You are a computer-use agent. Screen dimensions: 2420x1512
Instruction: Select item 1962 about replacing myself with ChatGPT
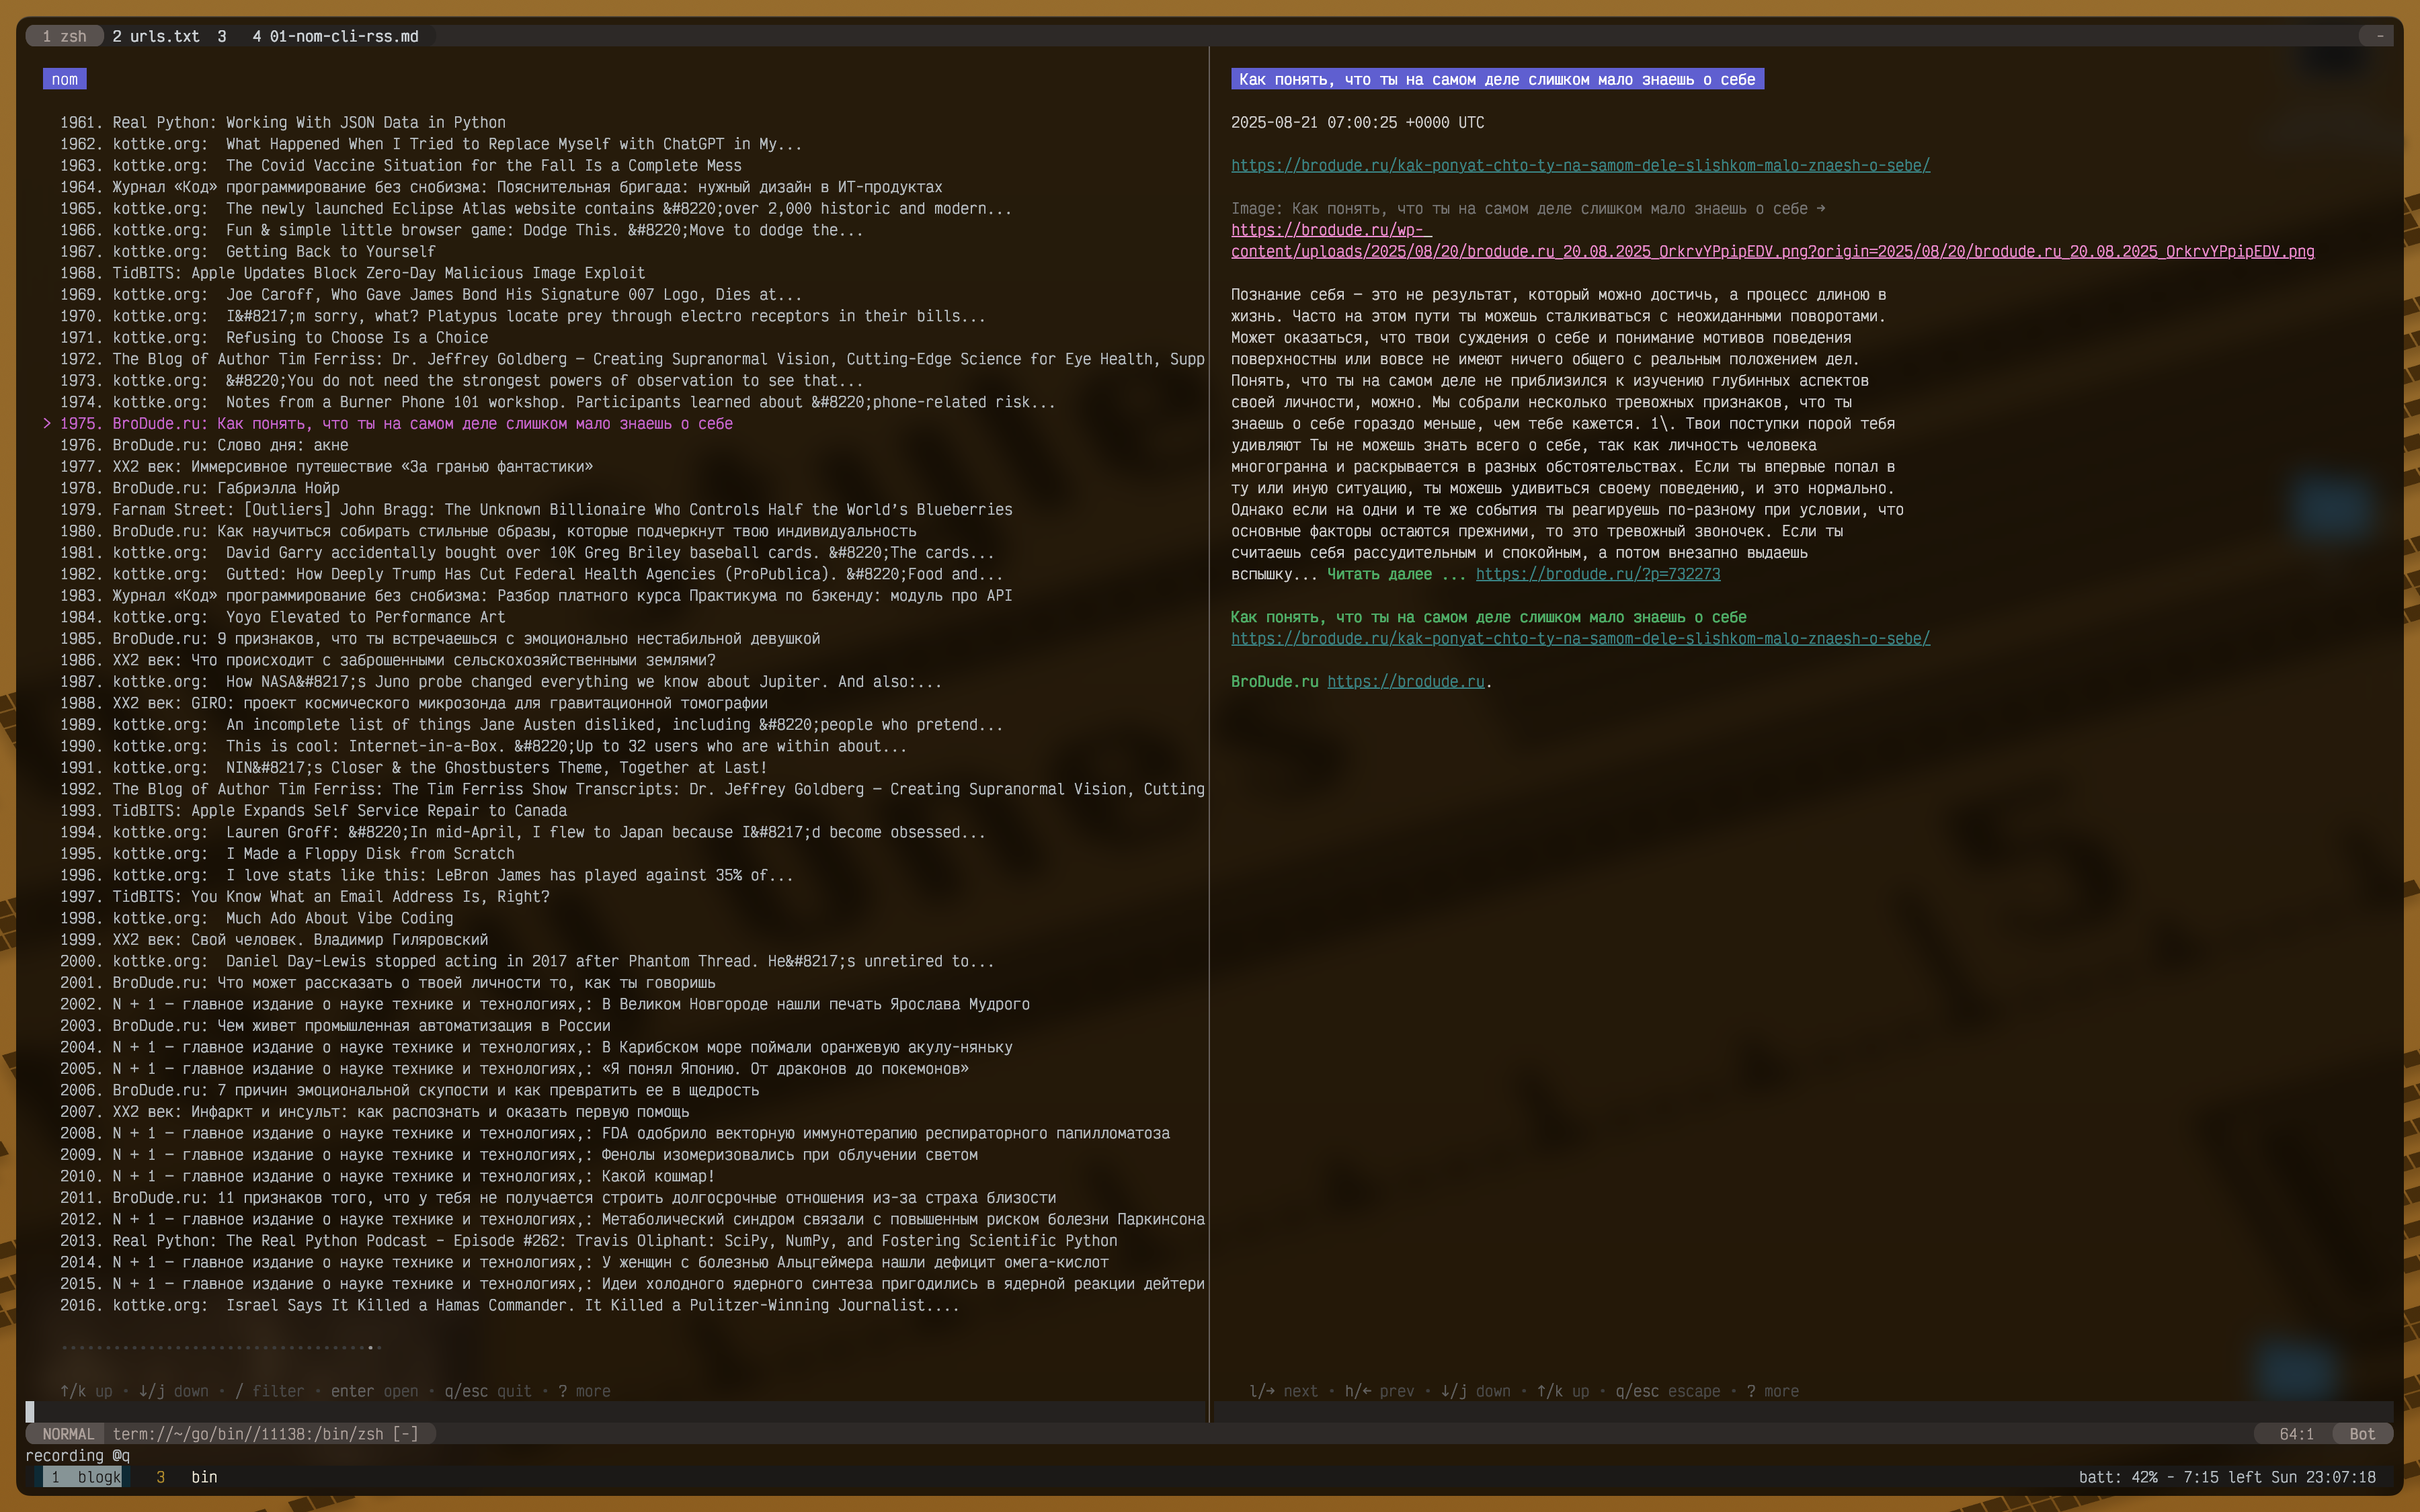[431, 144]
